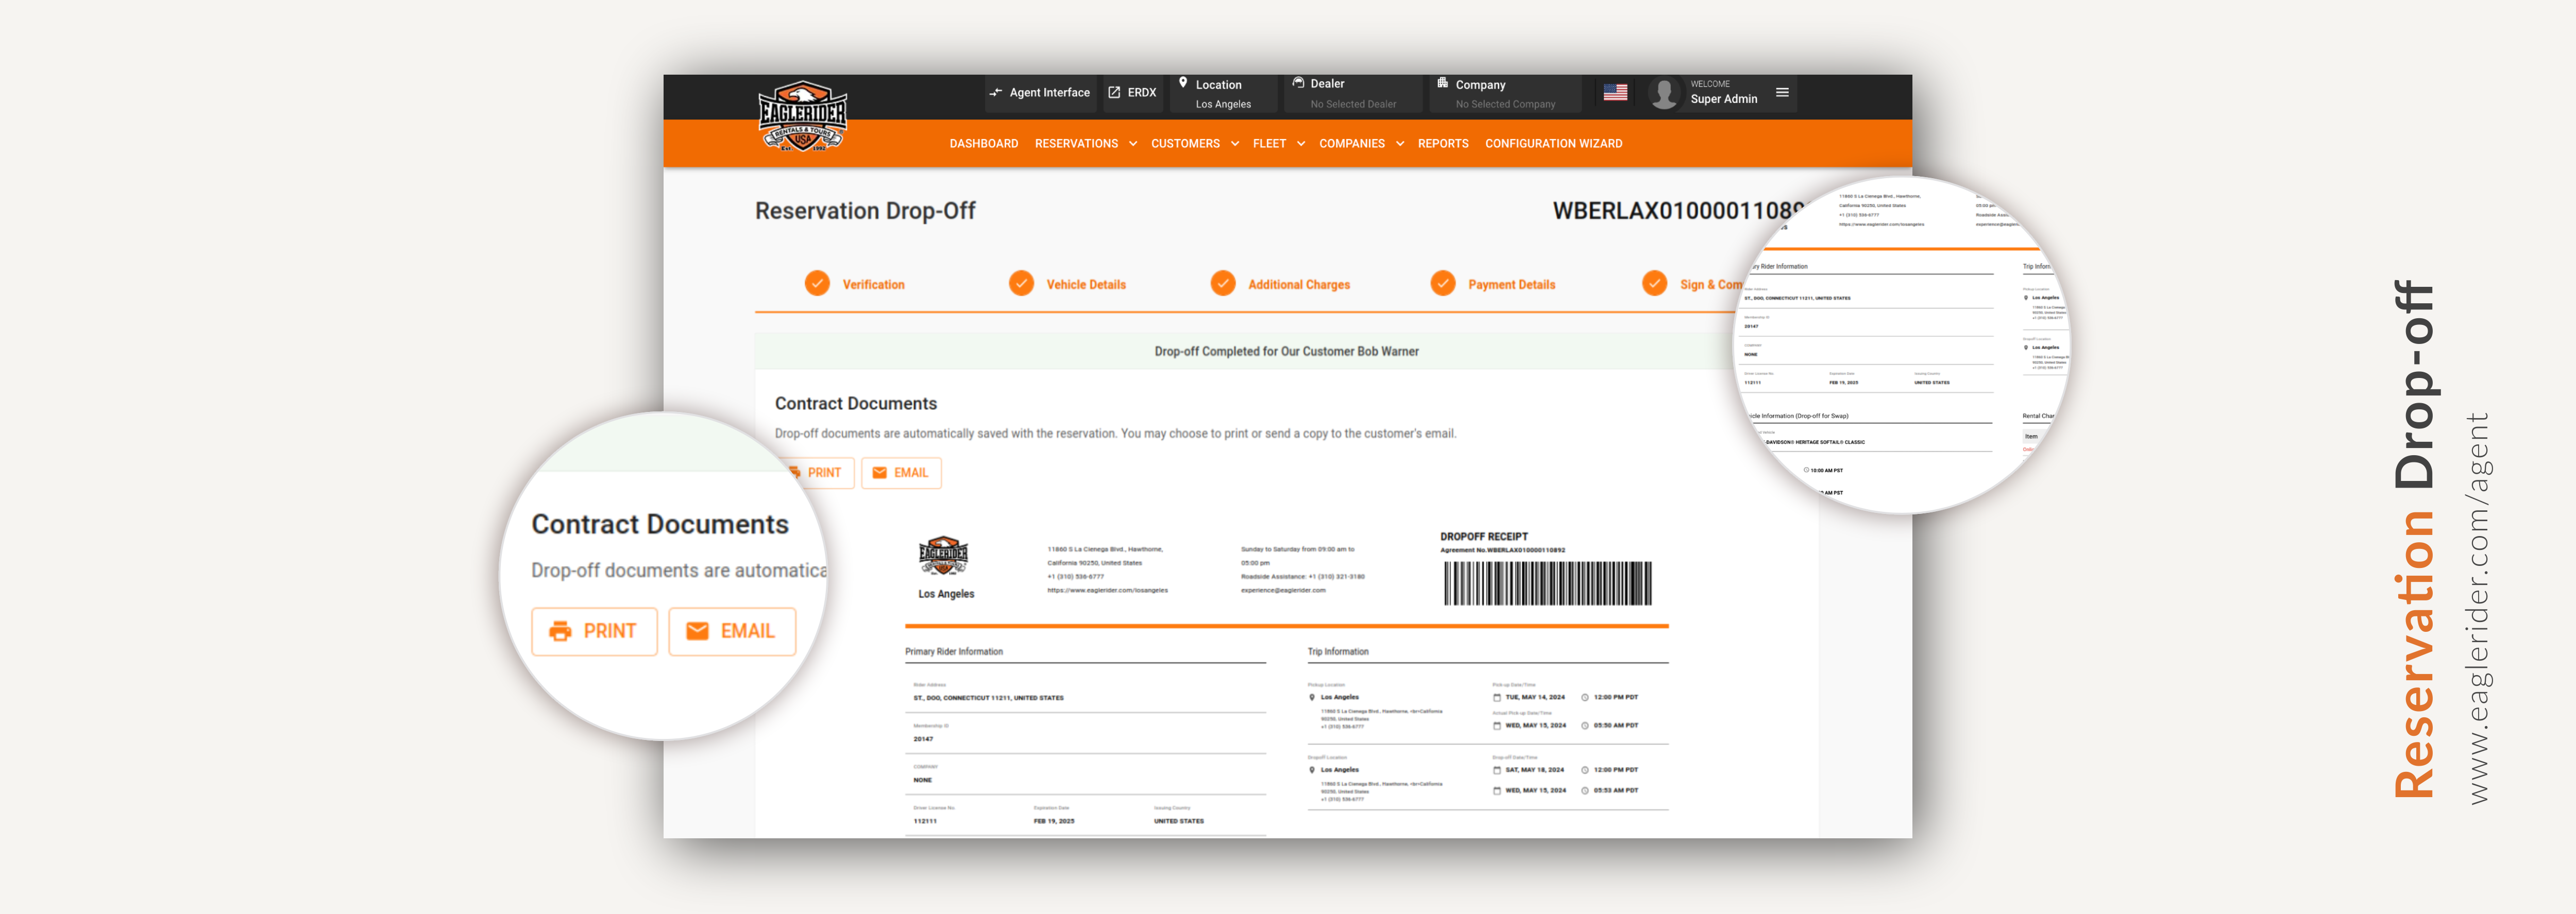The height and width of the screenshot is (914, 2576).
Task: Click the Reservation Drop-Off page heading
Action: click(x=865, y=210)
